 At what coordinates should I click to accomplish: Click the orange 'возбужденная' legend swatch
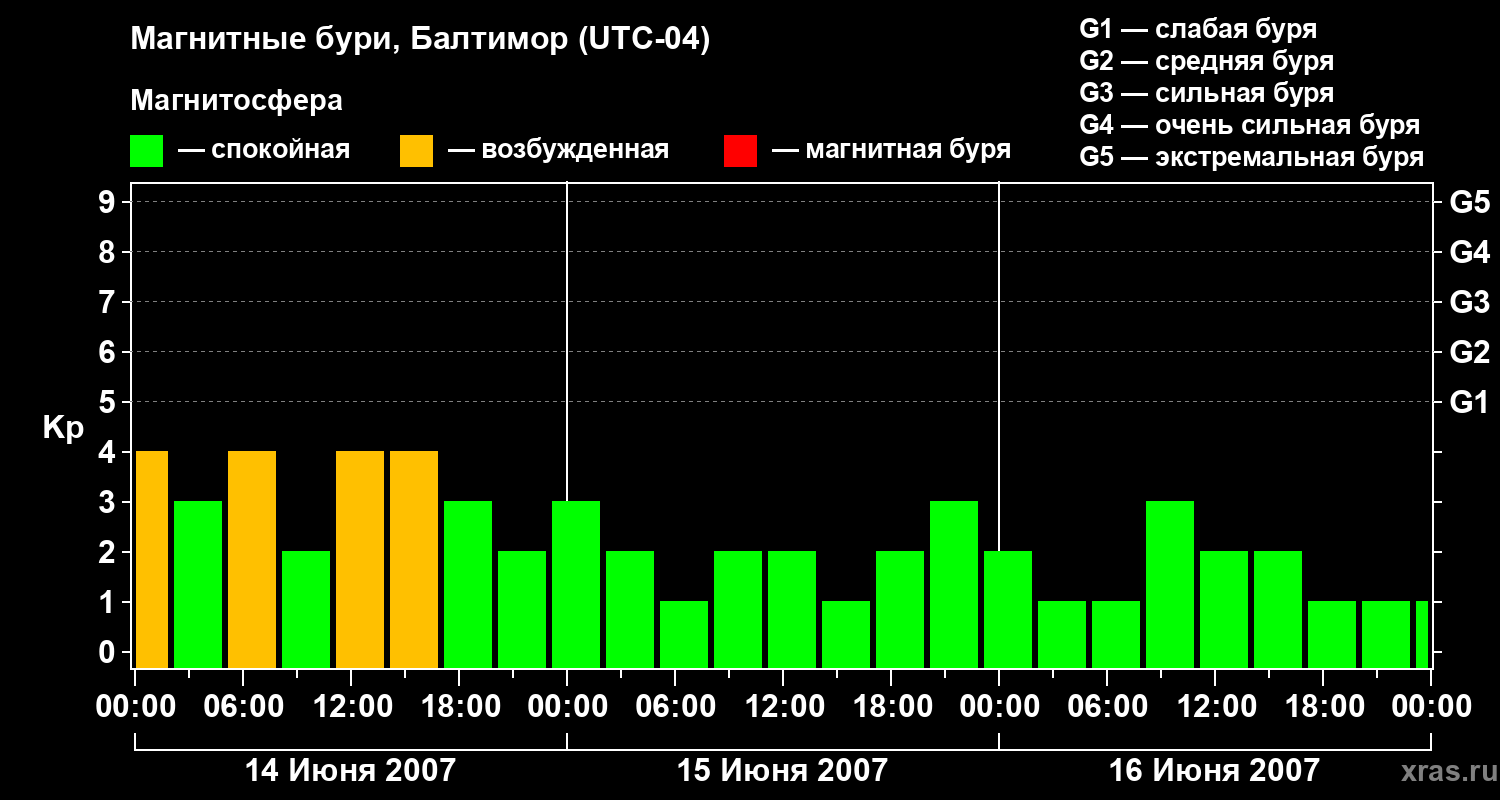[416, 151]
